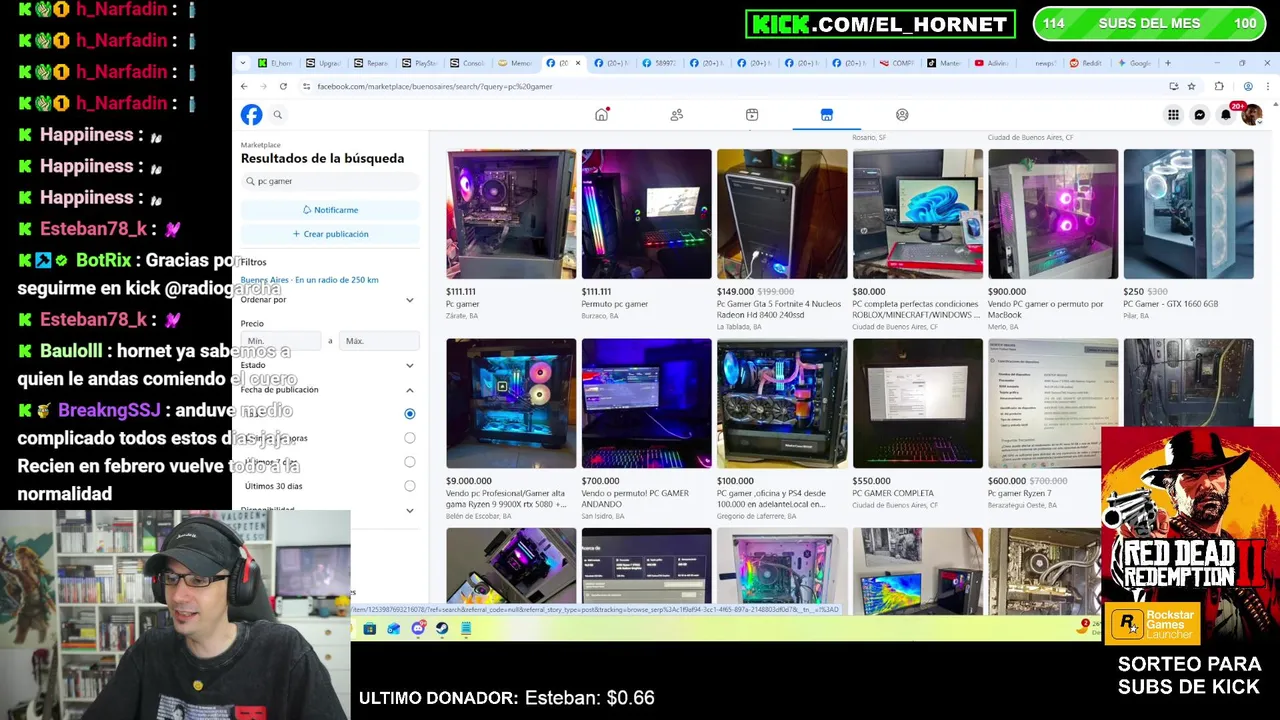Select the Últimos 30 días radio button
The width and height of the screenshot is (1280, 720).
point(410,486)
